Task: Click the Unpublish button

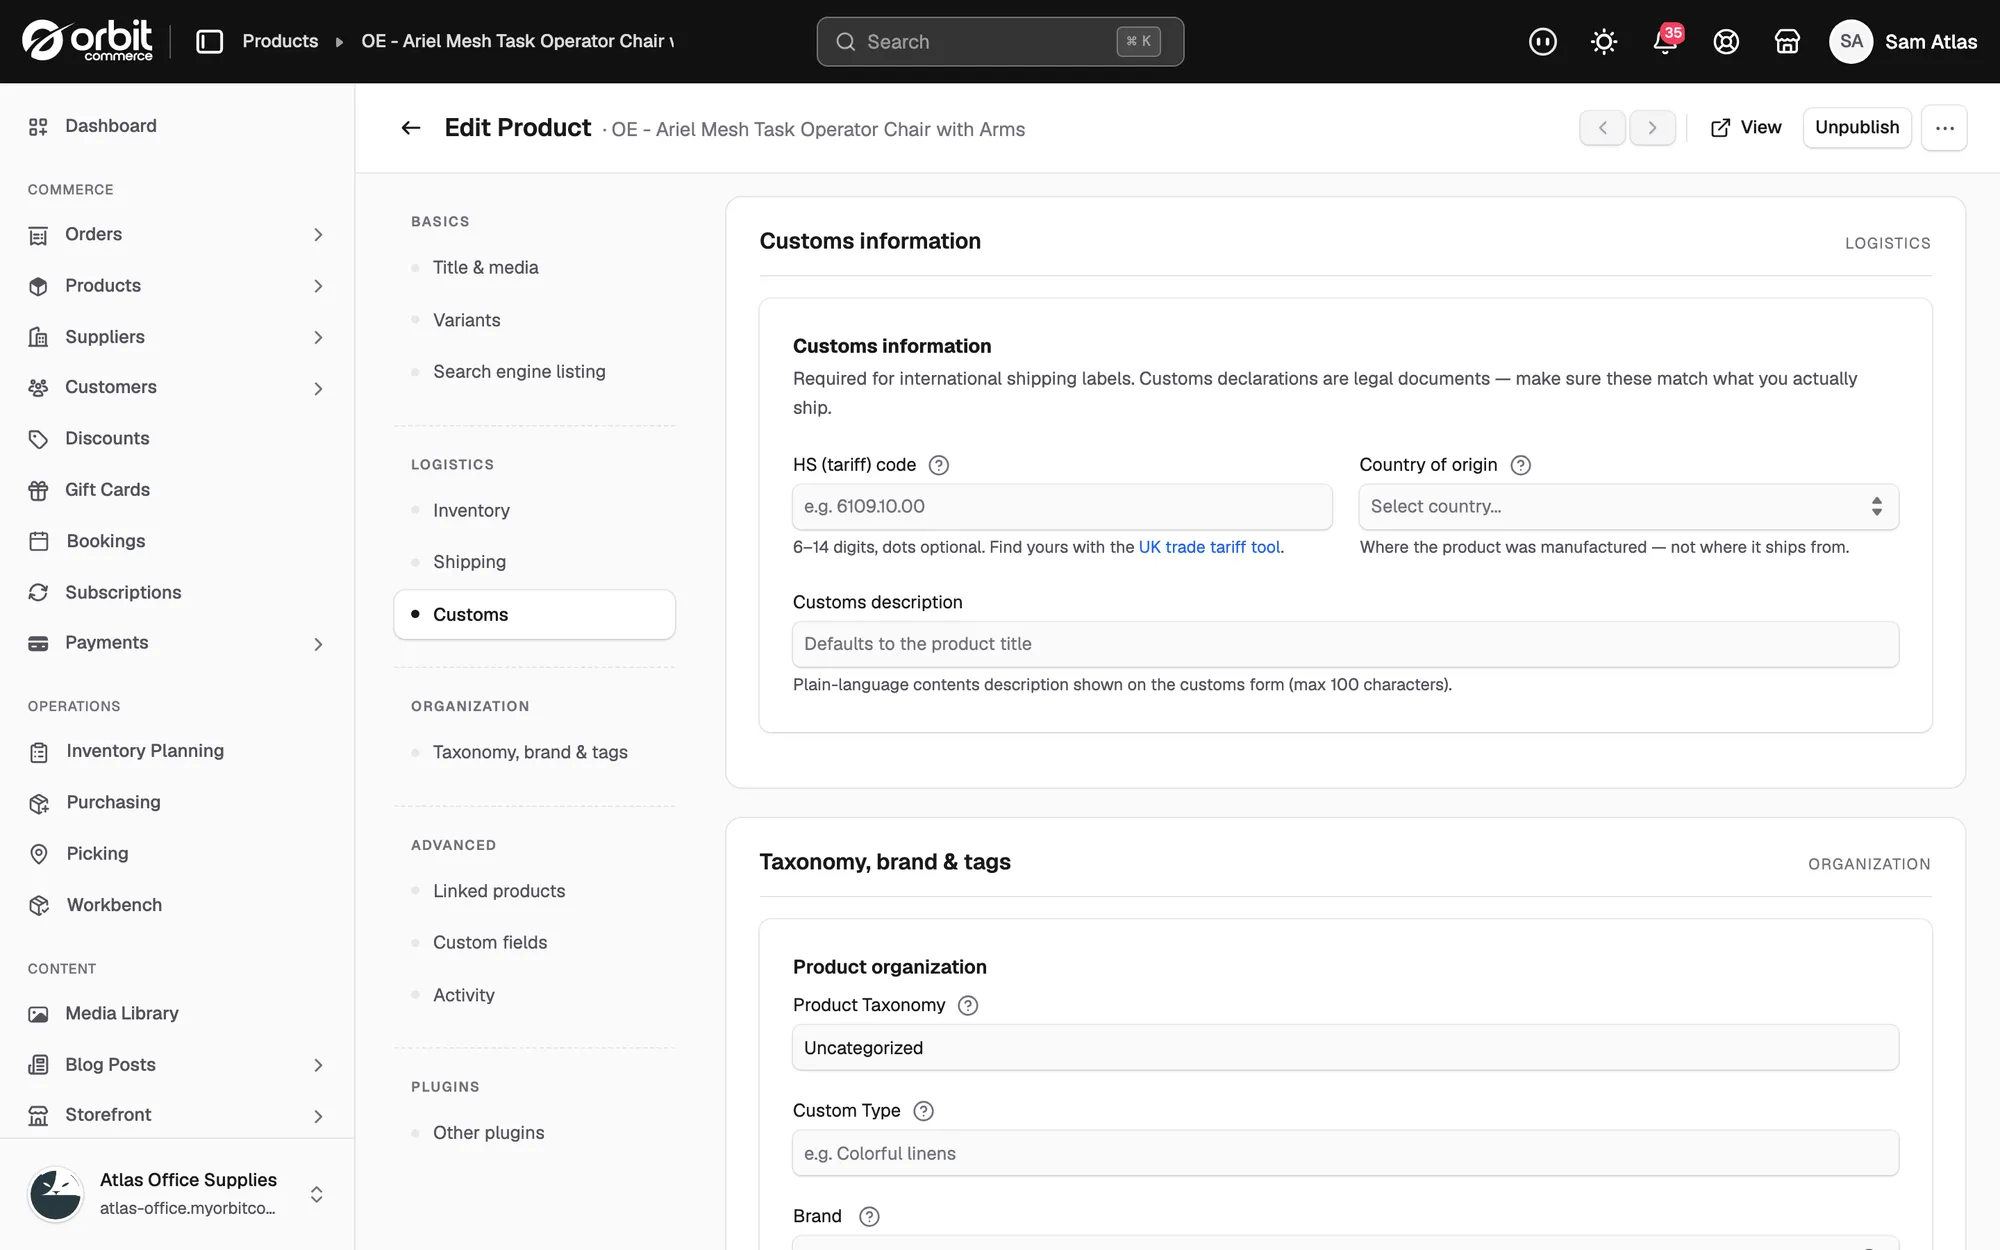Action: coord(1856,127)
